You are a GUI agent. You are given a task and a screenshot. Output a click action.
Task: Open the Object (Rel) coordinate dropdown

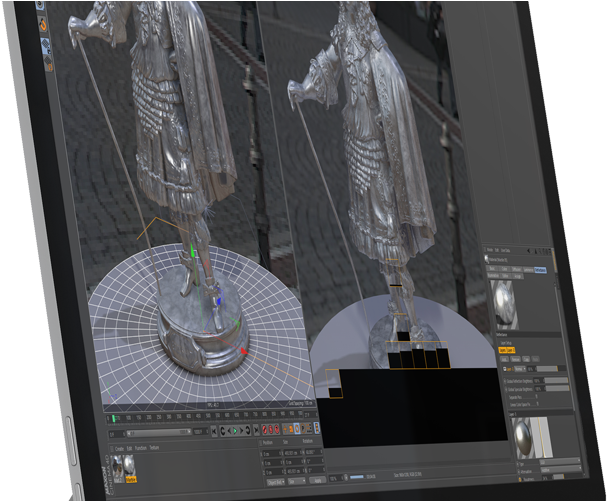(x=276, y=482)
